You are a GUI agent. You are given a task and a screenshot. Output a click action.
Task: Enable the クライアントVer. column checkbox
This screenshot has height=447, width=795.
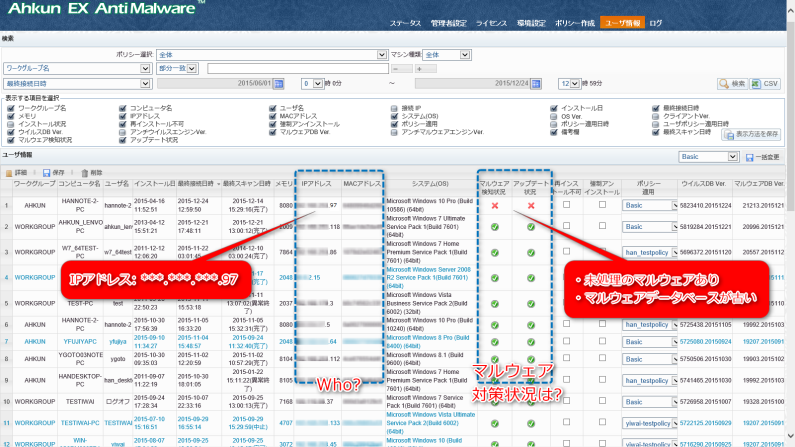pyautogui.click(x=656, y=116)
